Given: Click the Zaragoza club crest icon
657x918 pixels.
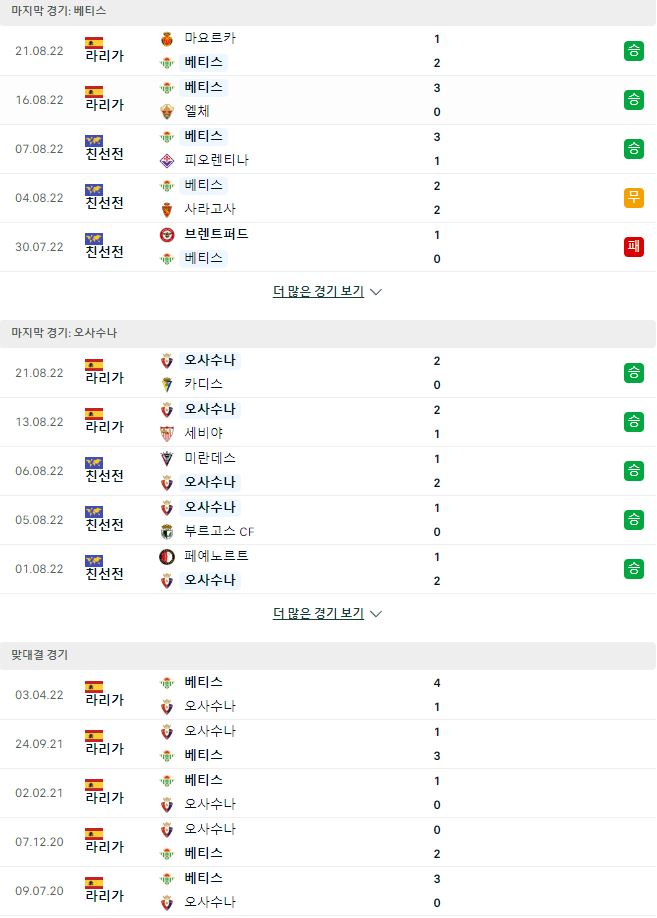Looking at the screenshot, I should click(x=167, y=210).
